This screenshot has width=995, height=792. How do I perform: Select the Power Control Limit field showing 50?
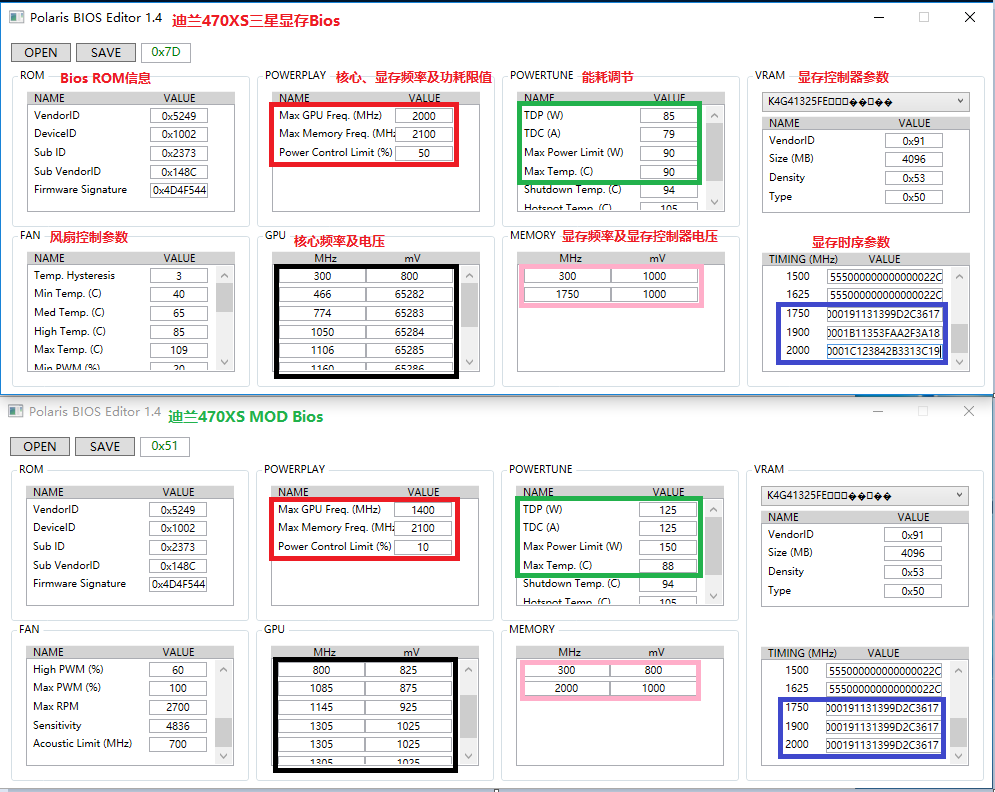coord(424,153)
